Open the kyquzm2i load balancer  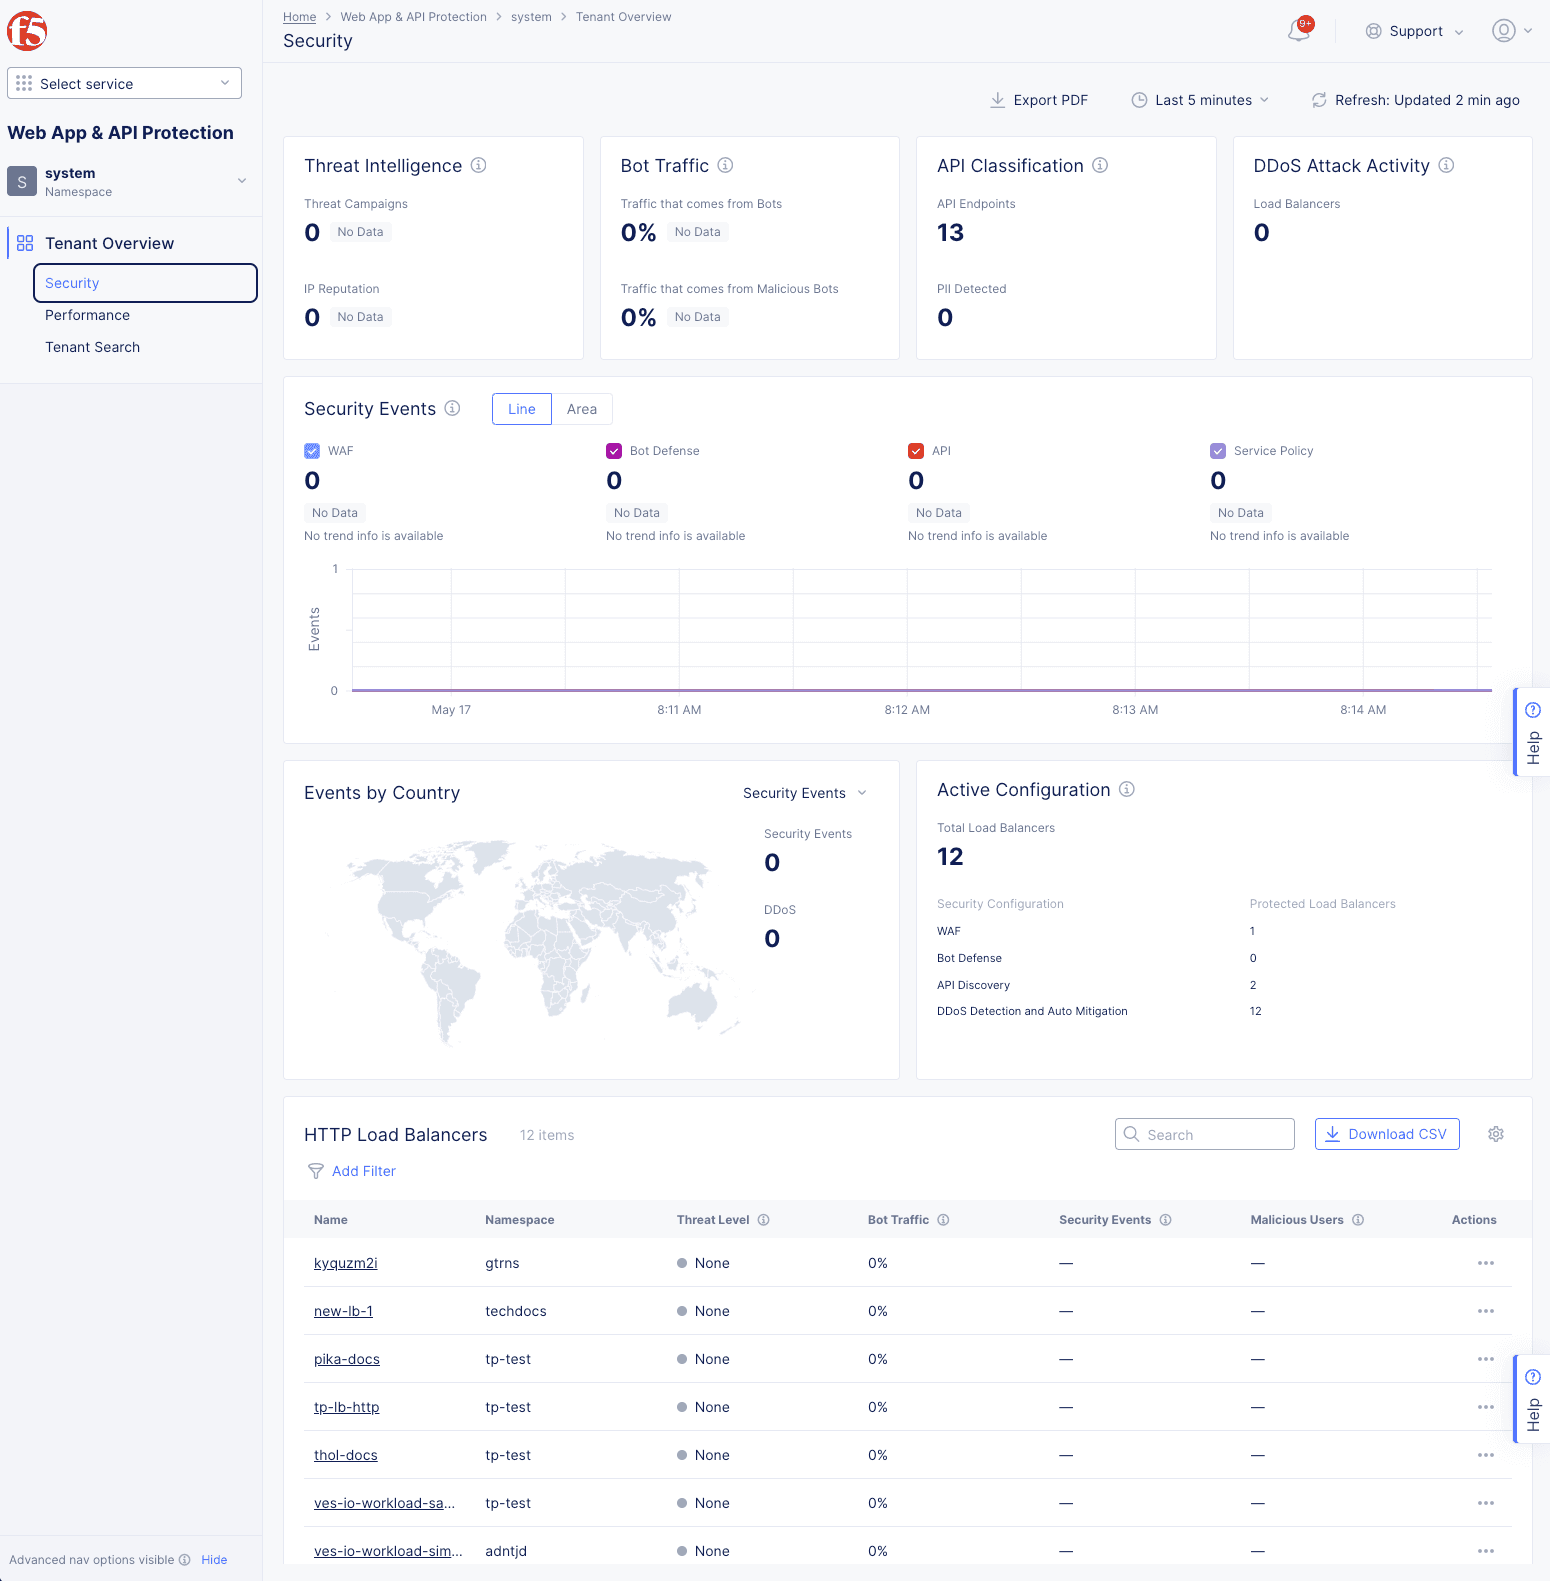point(345,1263)
